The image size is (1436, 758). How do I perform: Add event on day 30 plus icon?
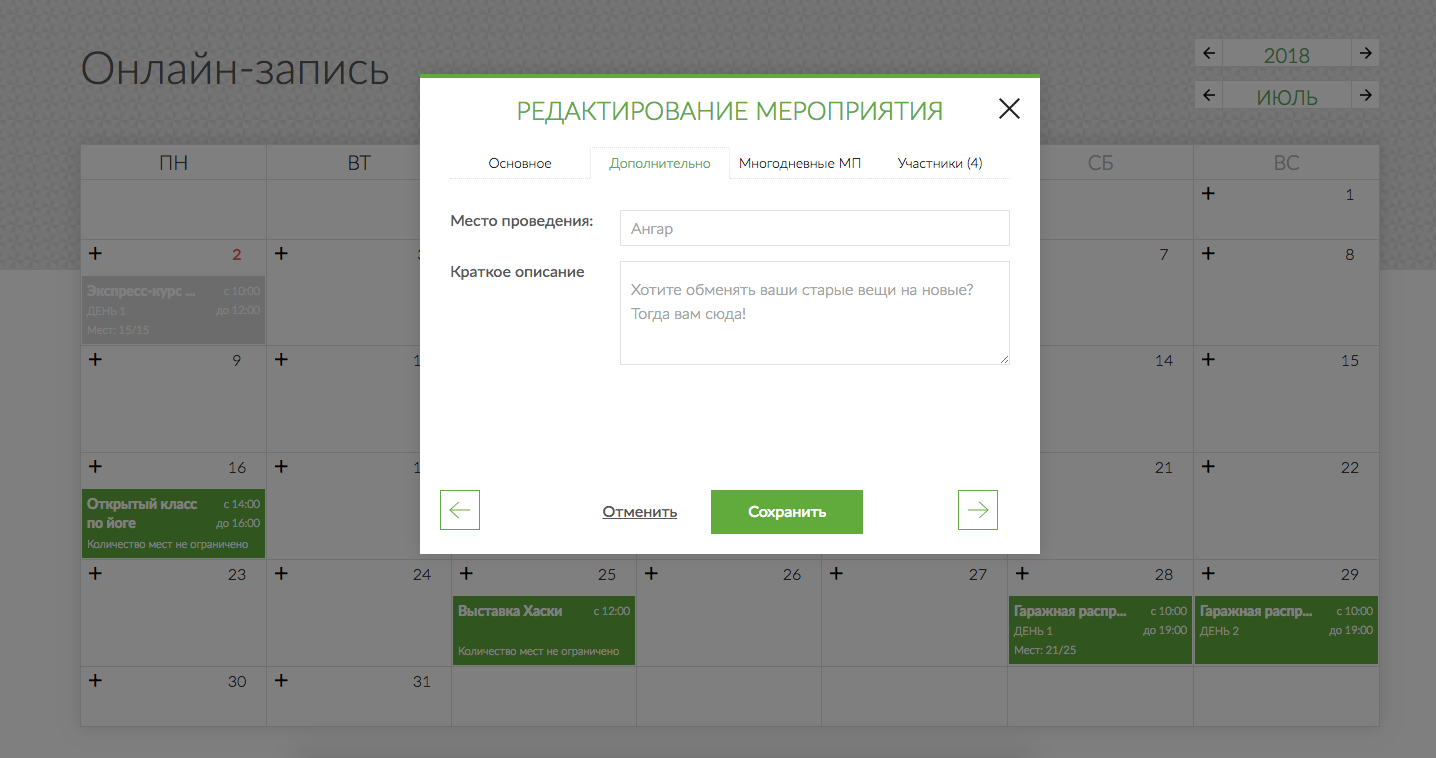coord(95,680)
